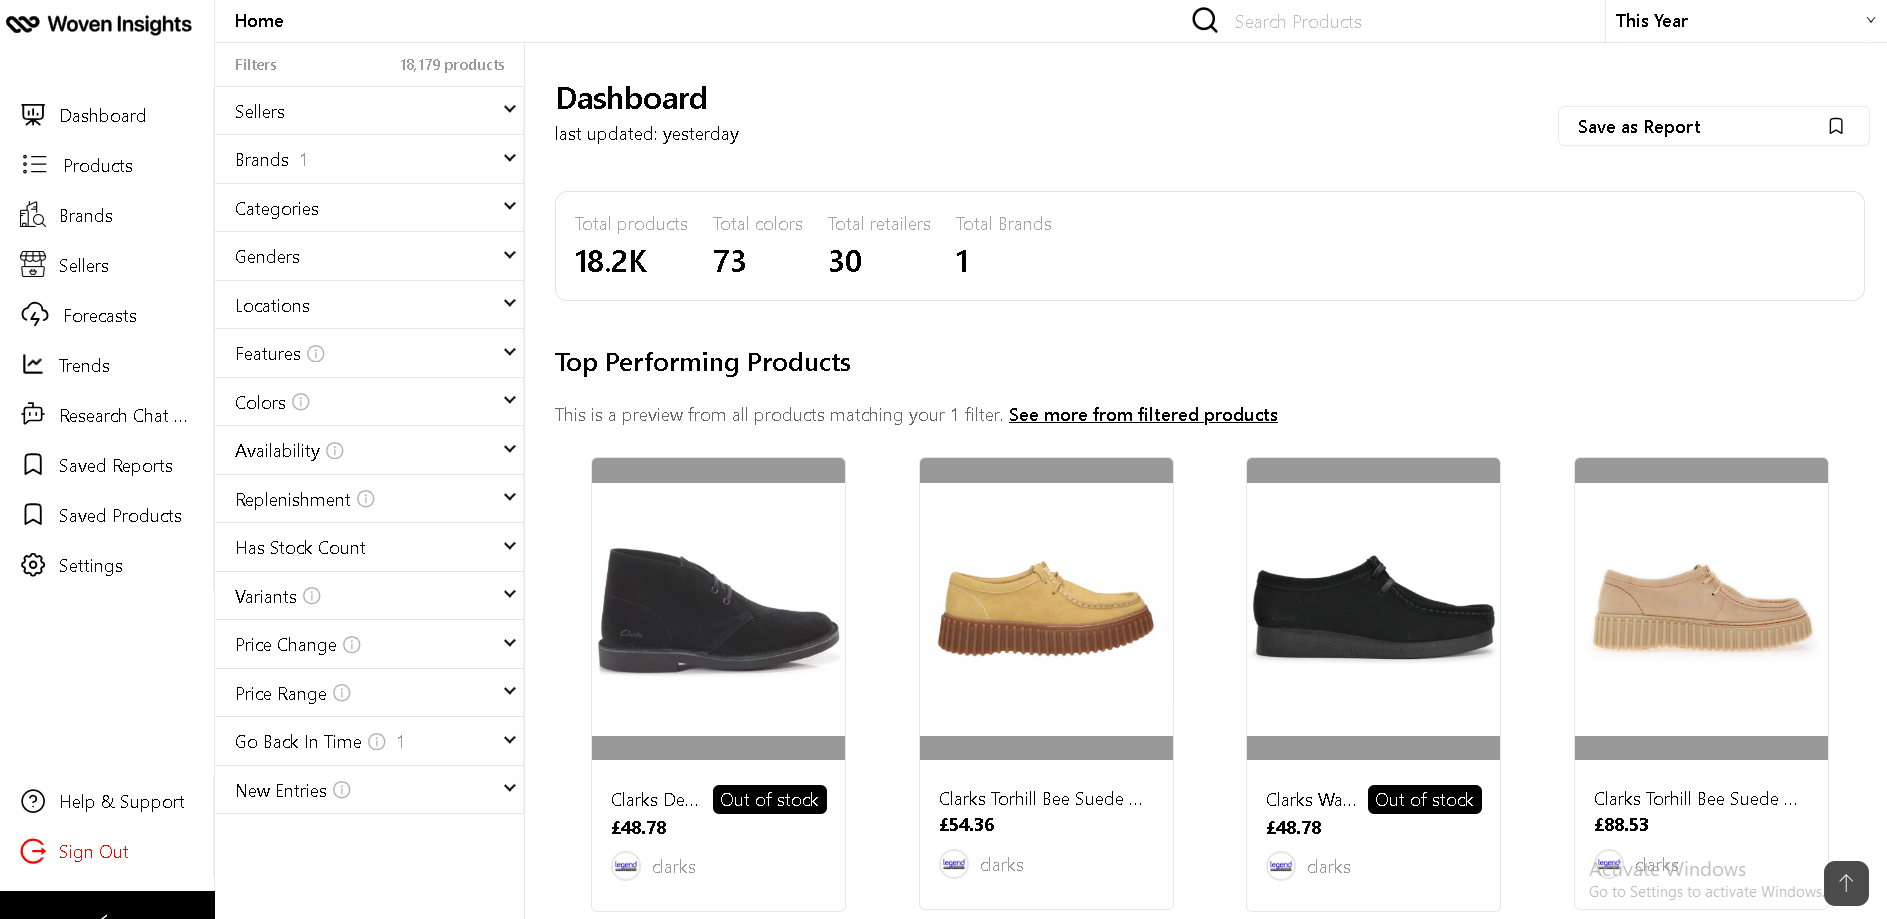1887x919 pixels.
Task: Click Sign Out
Action: (93, 851)
